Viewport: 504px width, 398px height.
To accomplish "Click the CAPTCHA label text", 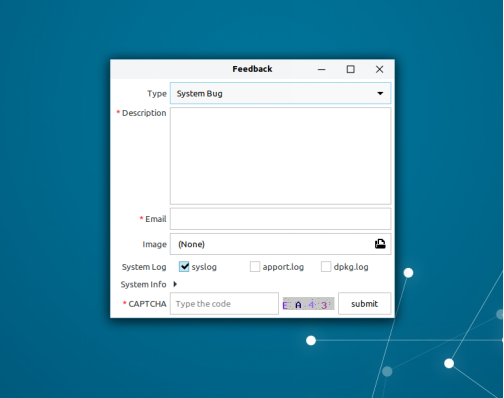I will coord(147,304).
